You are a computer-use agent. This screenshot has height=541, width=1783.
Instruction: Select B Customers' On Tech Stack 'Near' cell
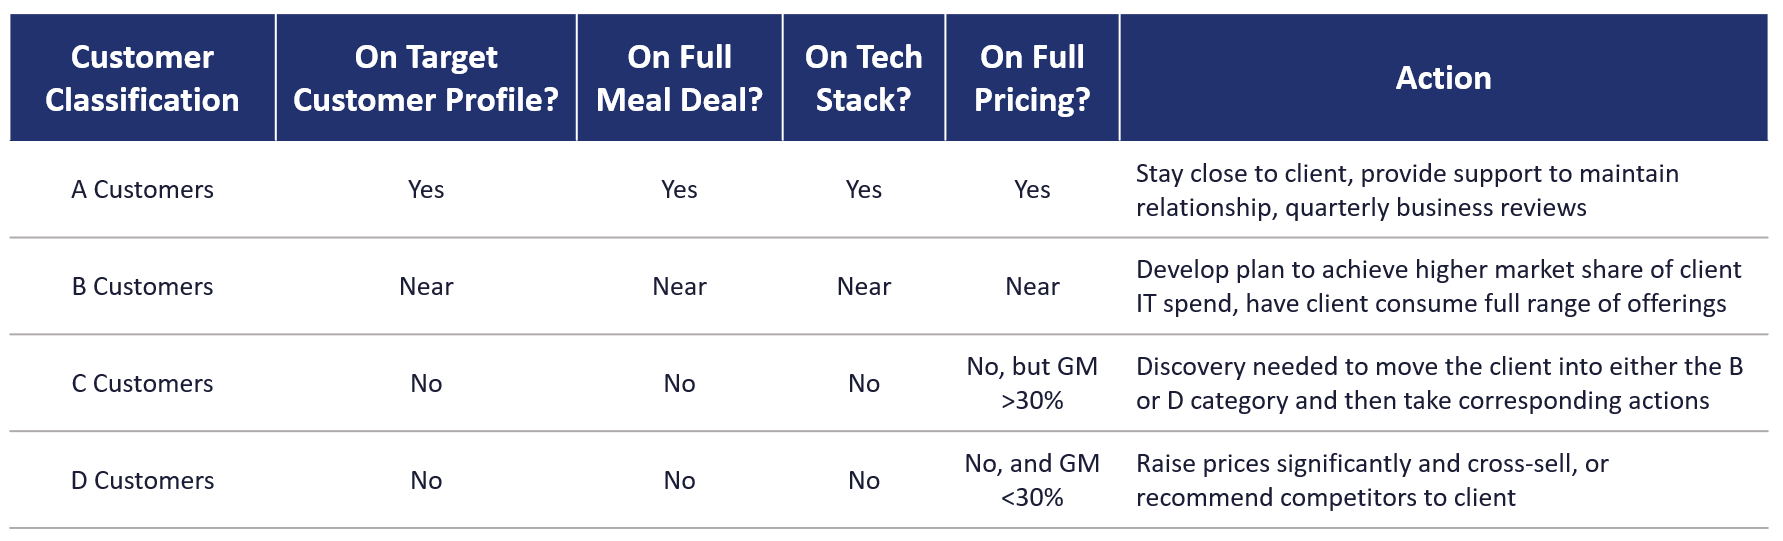click(x=863, y=287)
